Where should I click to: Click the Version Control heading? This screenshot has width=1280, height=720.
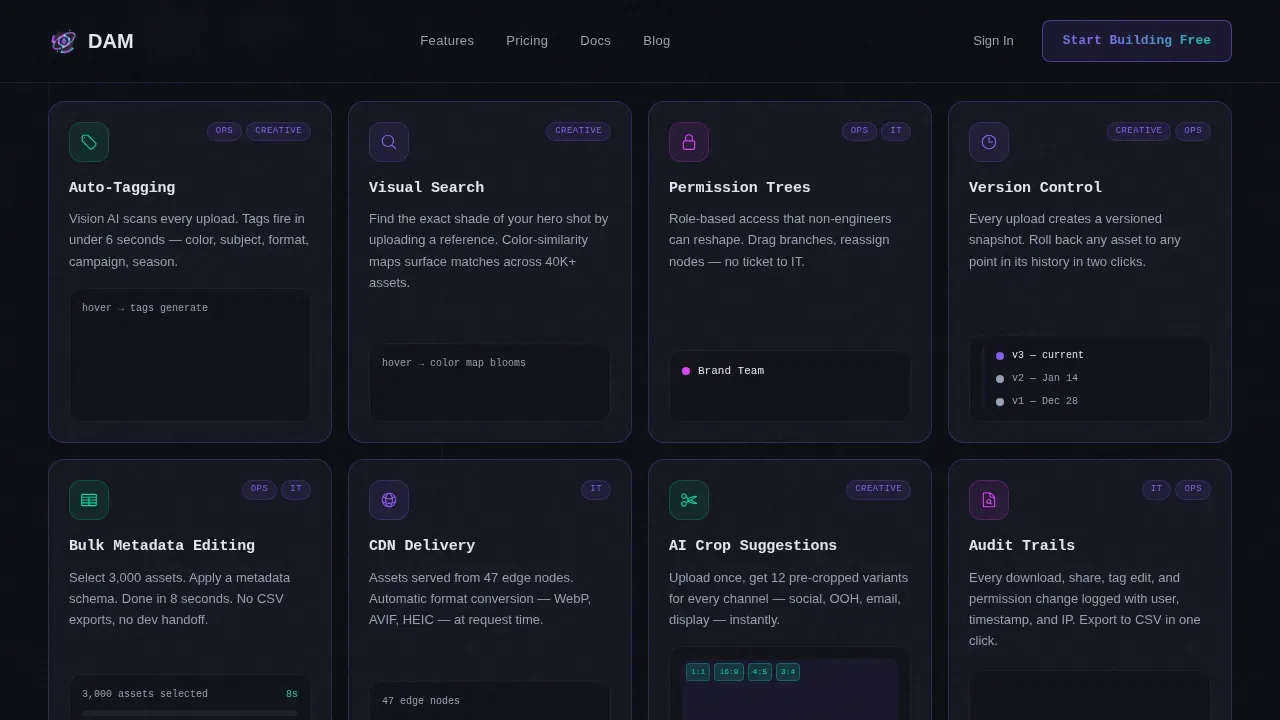tap(1036, 188)
